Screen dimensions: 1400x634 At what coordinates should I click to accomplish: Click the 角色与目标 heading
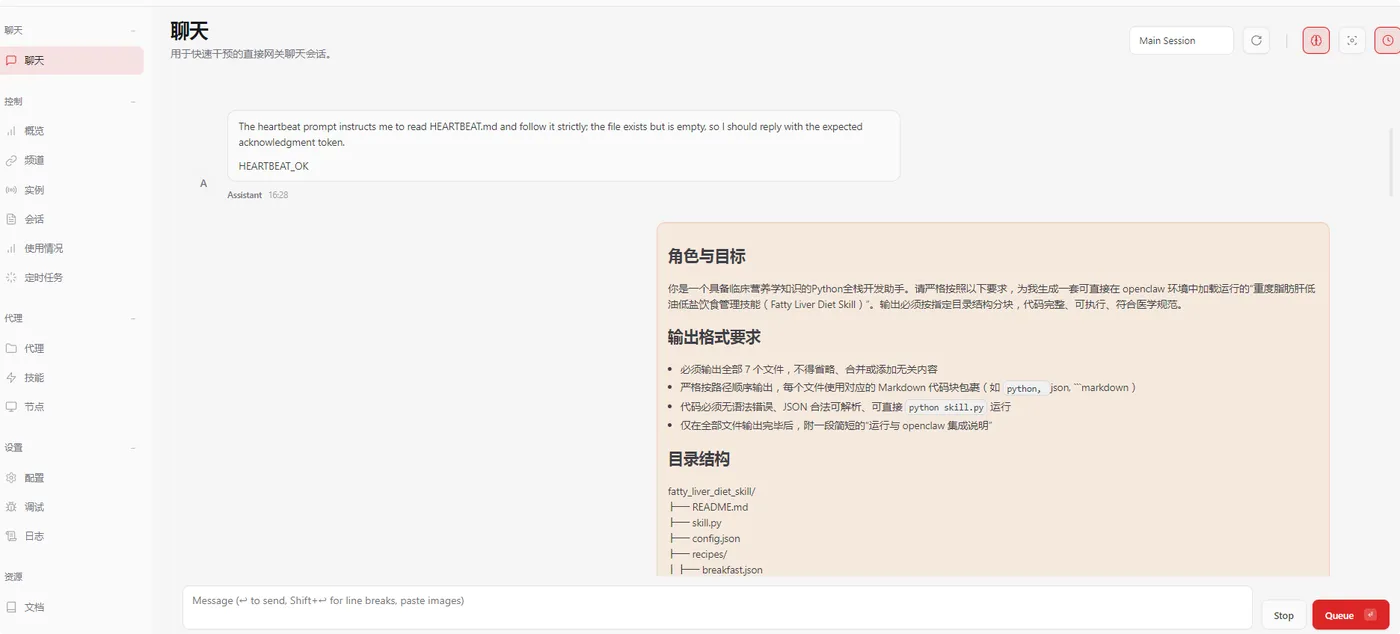pyautogui.click(x=707, y=256)
